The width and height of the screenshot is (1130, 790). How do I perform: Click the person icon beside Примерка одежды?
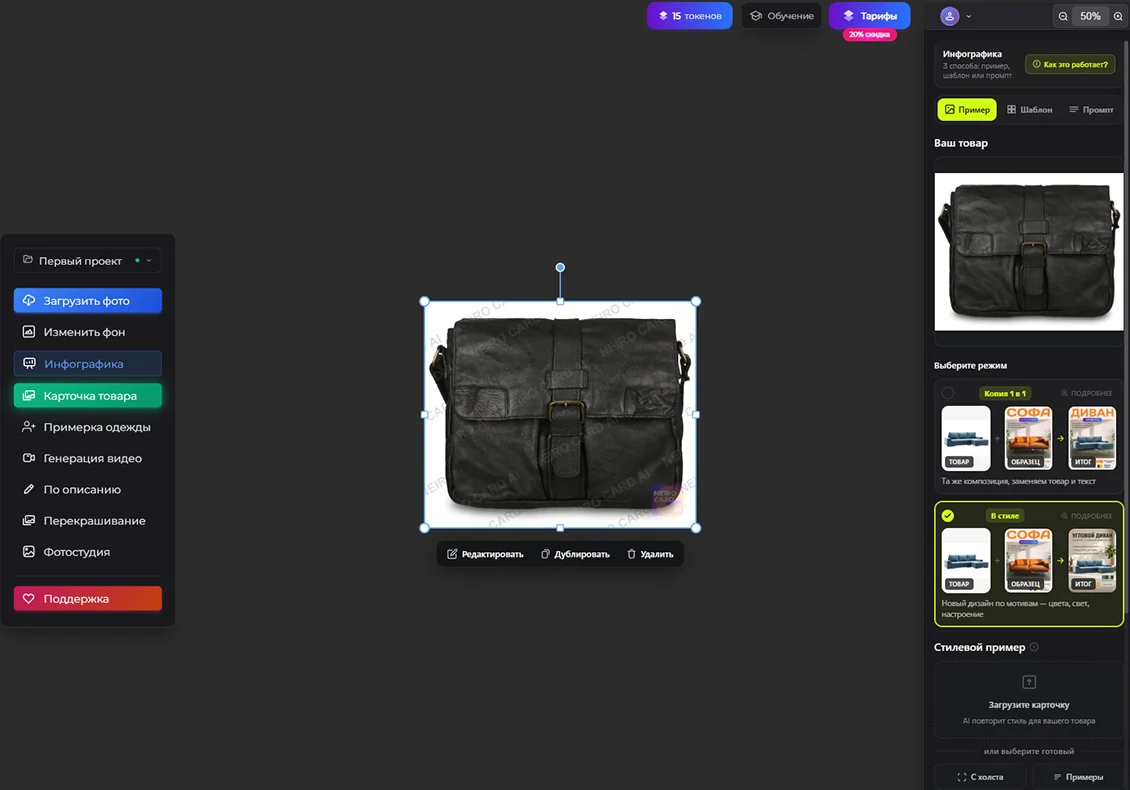(29, 427)
